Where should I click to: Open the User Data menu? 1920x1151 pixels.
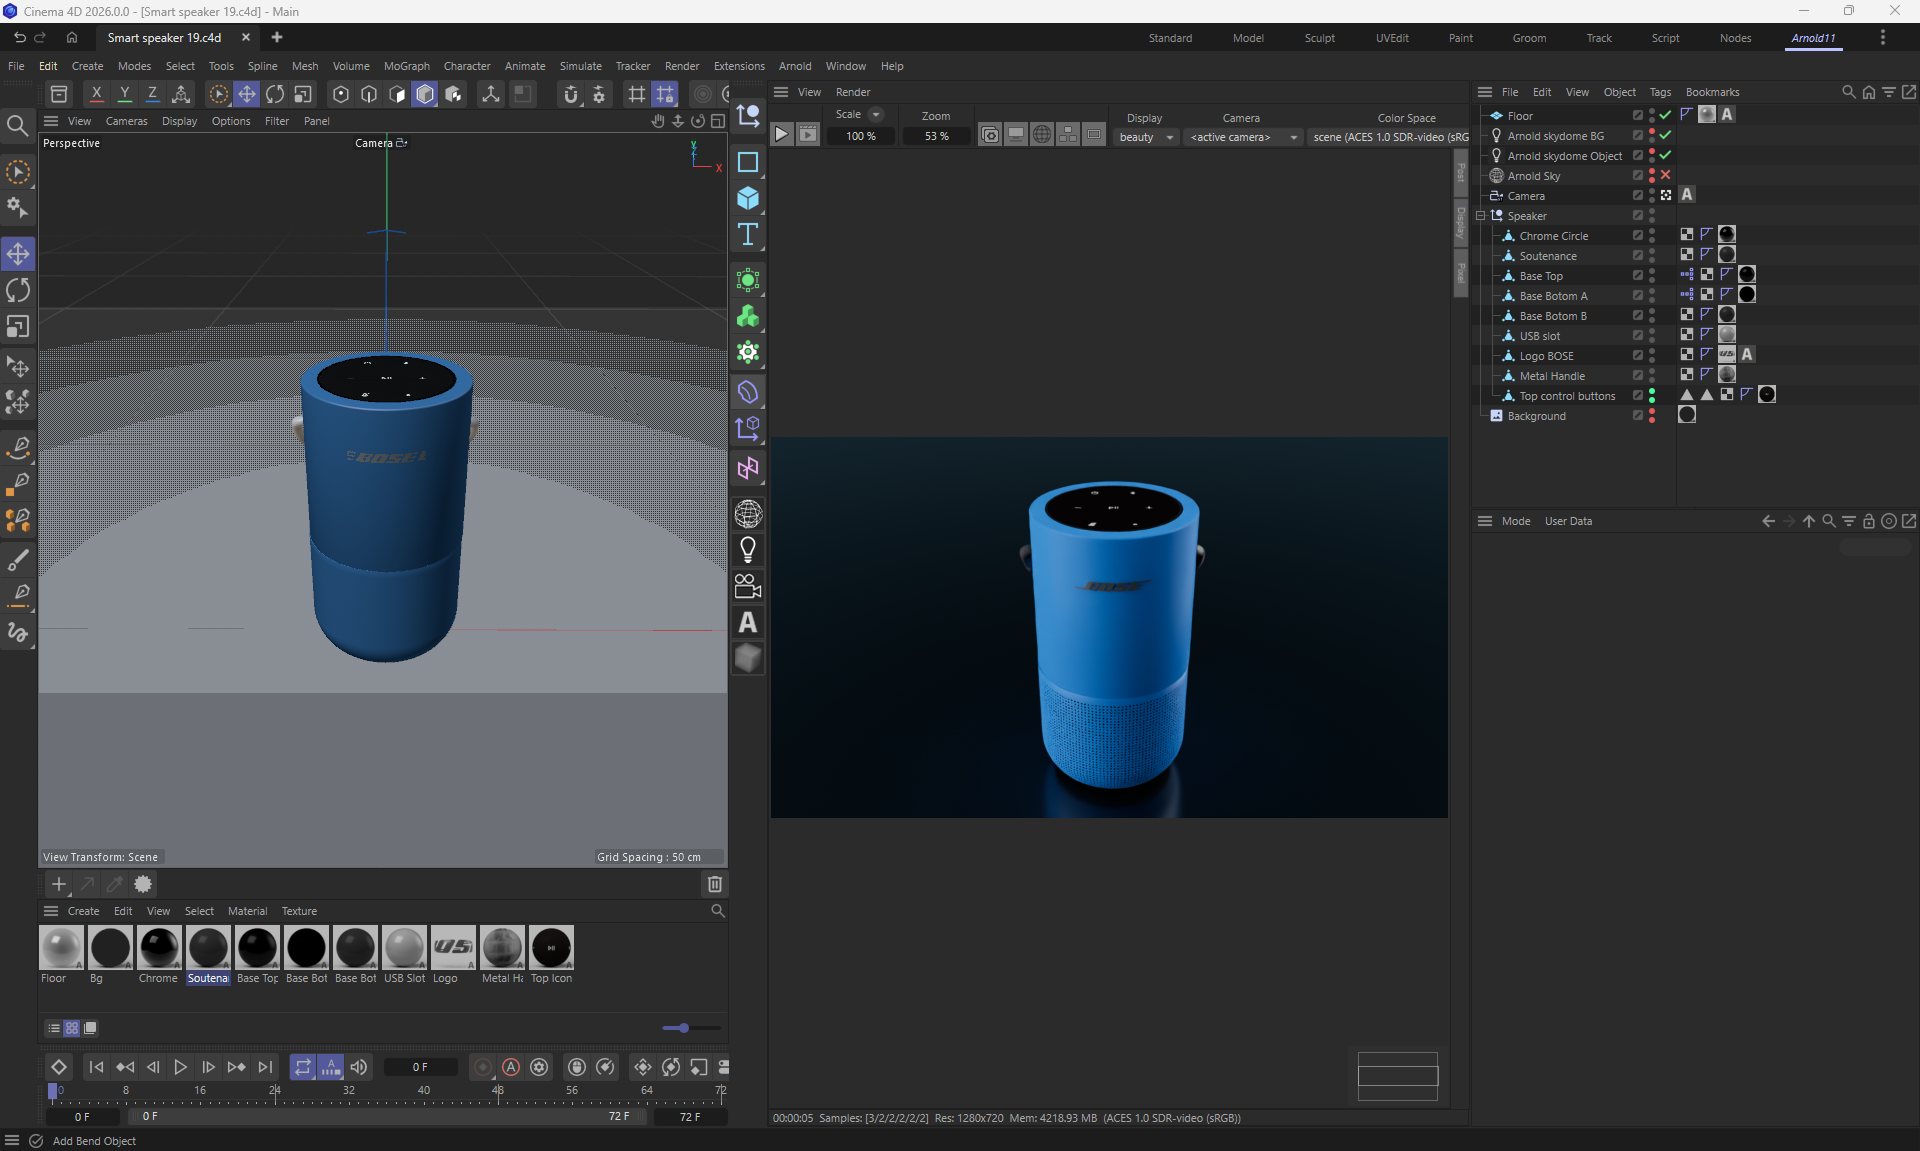[x=1567, y=521]
